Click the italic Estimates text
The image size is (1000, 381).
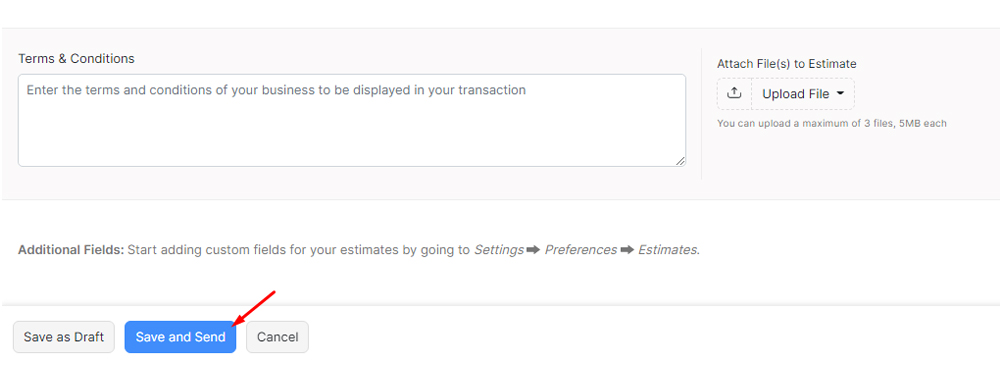668,250
